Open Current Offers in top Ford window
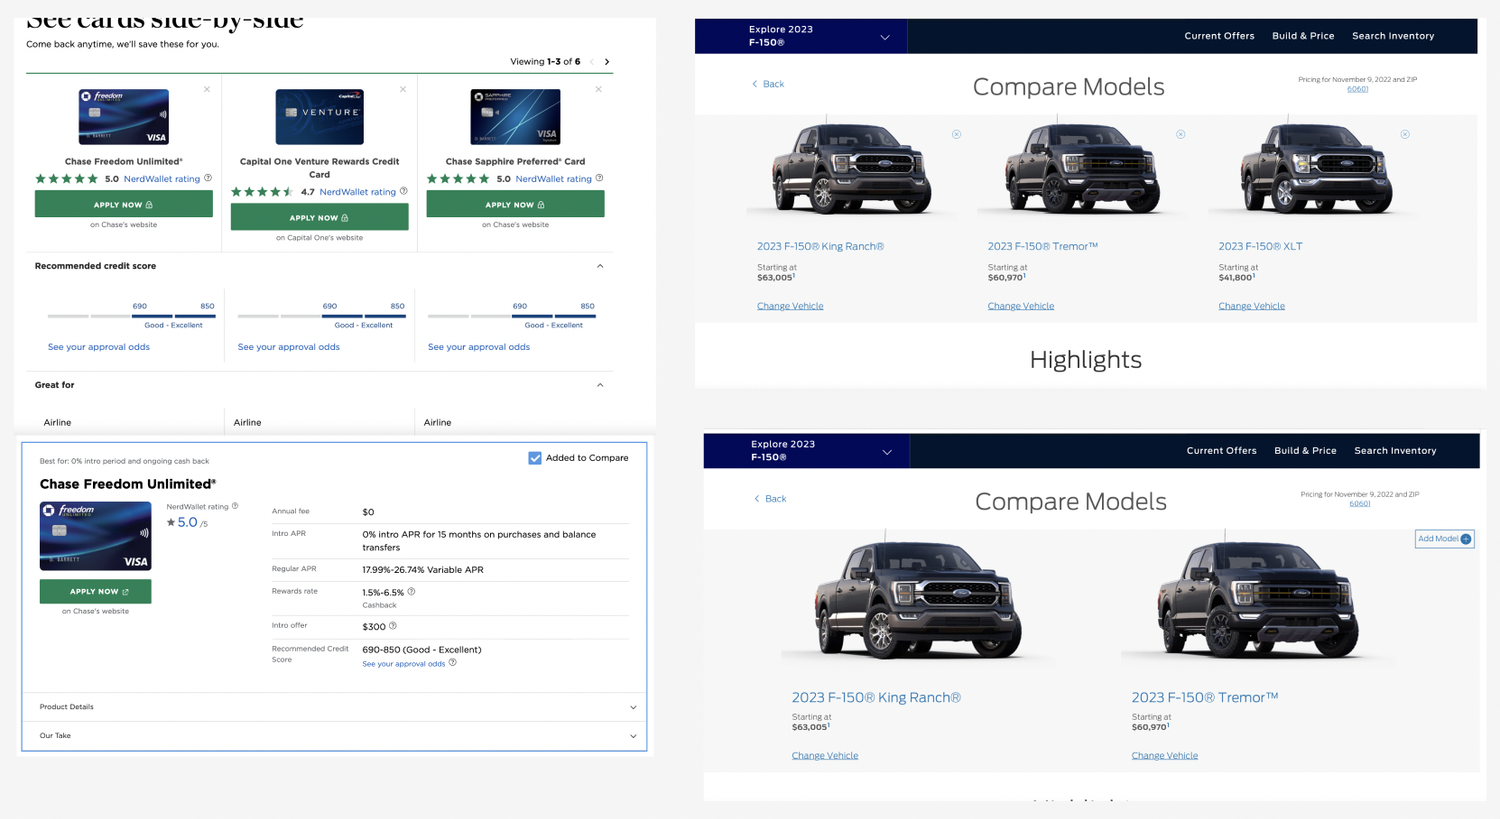Viewport: 1500px width, 819px height. tap(1219, 36)
